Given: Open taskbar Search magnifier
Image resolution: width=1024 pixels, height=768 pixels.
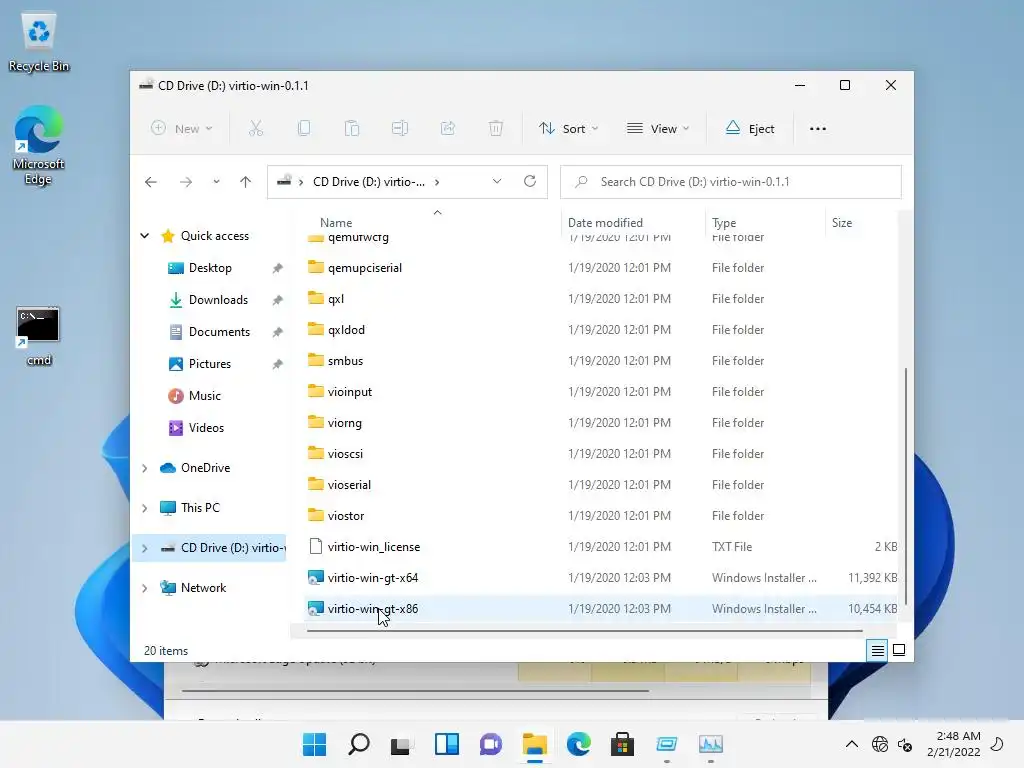Looking at the screenshot, I should coord(359,744).
